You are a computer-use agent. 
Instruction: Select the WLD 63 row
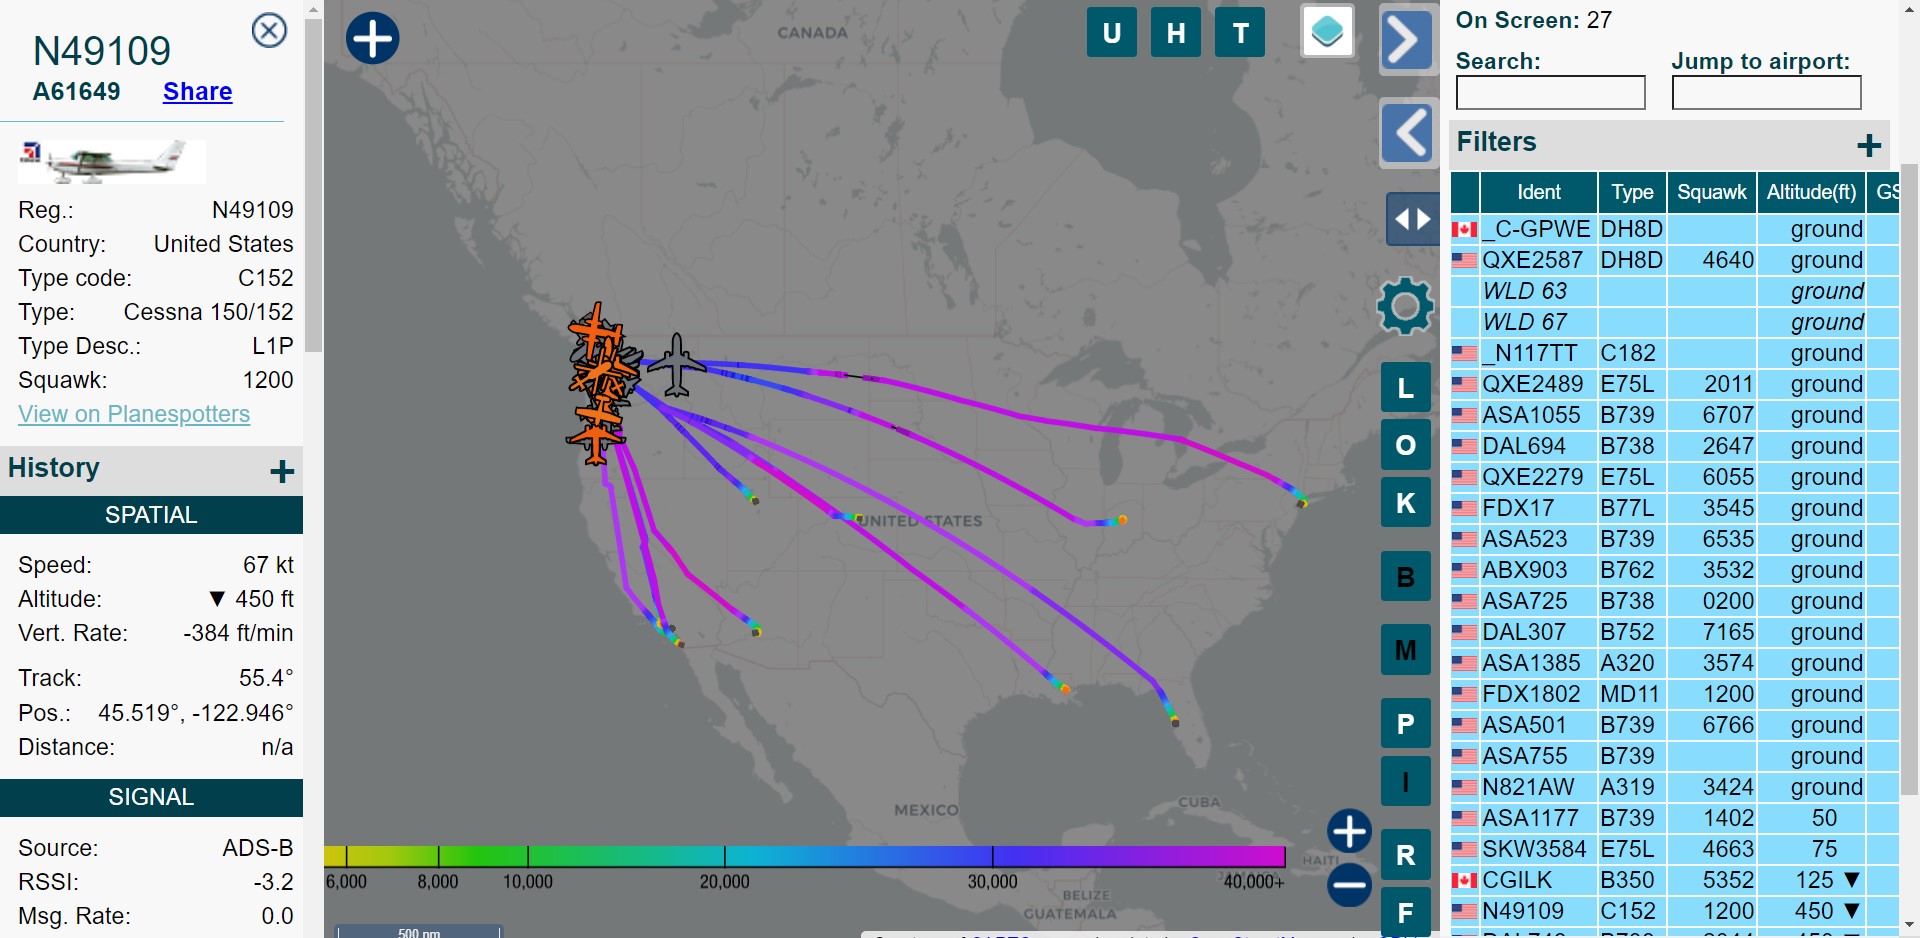(x=1675, y=291)
